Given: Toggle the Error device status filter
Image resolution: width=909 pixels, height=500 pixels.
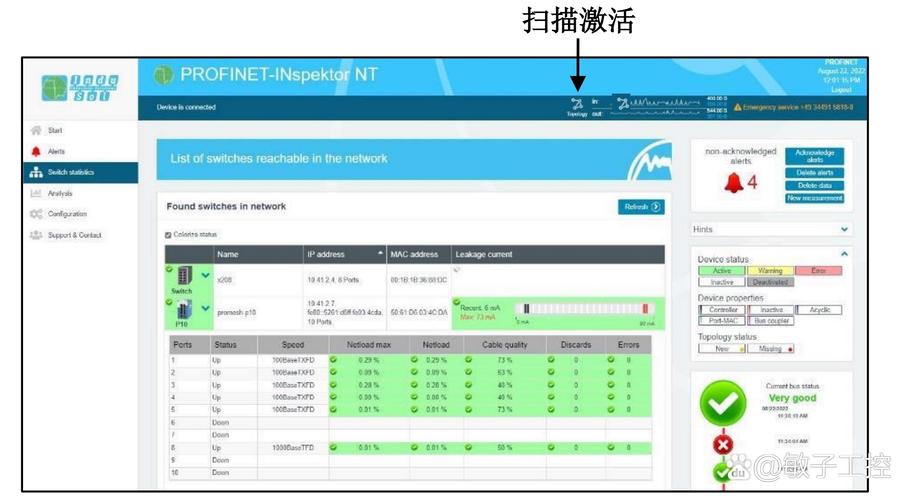Looking at the screenshot, I should [818, 271].
